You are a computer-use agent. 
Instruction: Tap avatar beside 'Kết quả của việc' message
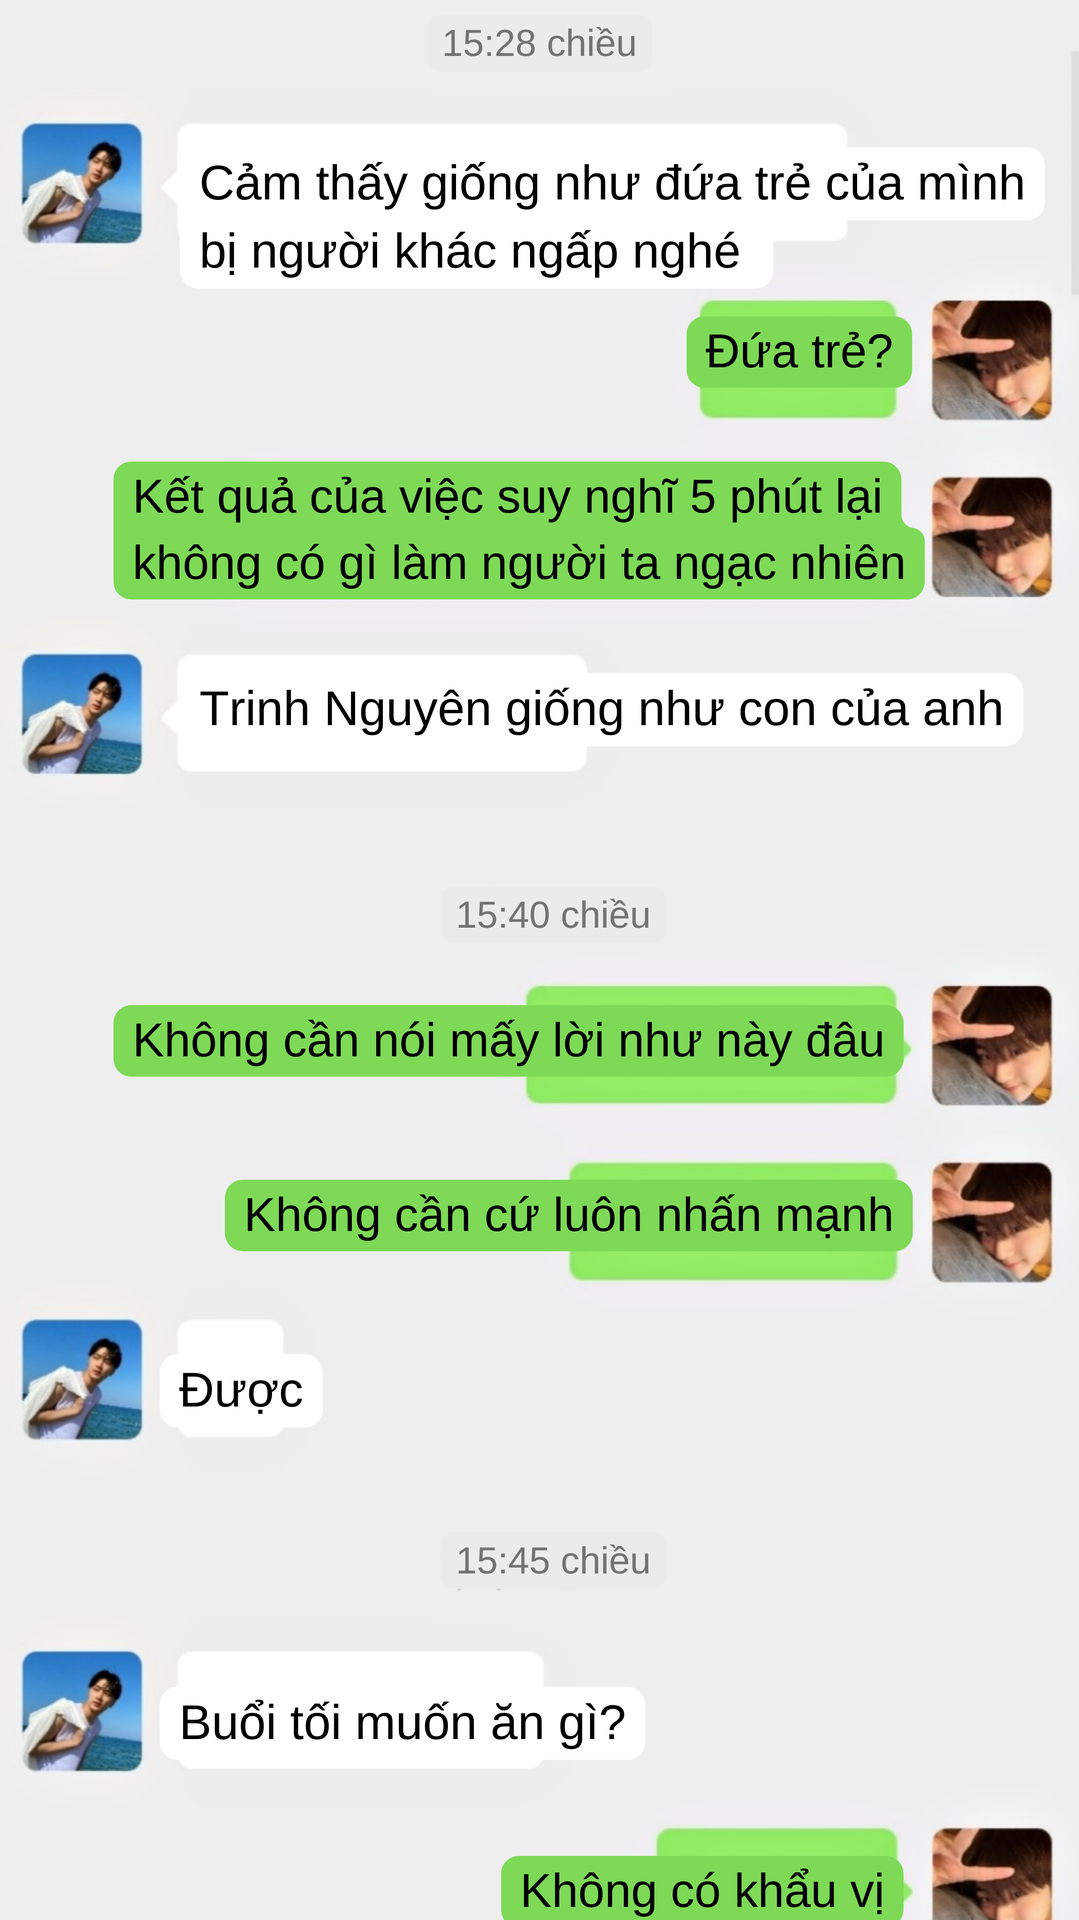992,537
